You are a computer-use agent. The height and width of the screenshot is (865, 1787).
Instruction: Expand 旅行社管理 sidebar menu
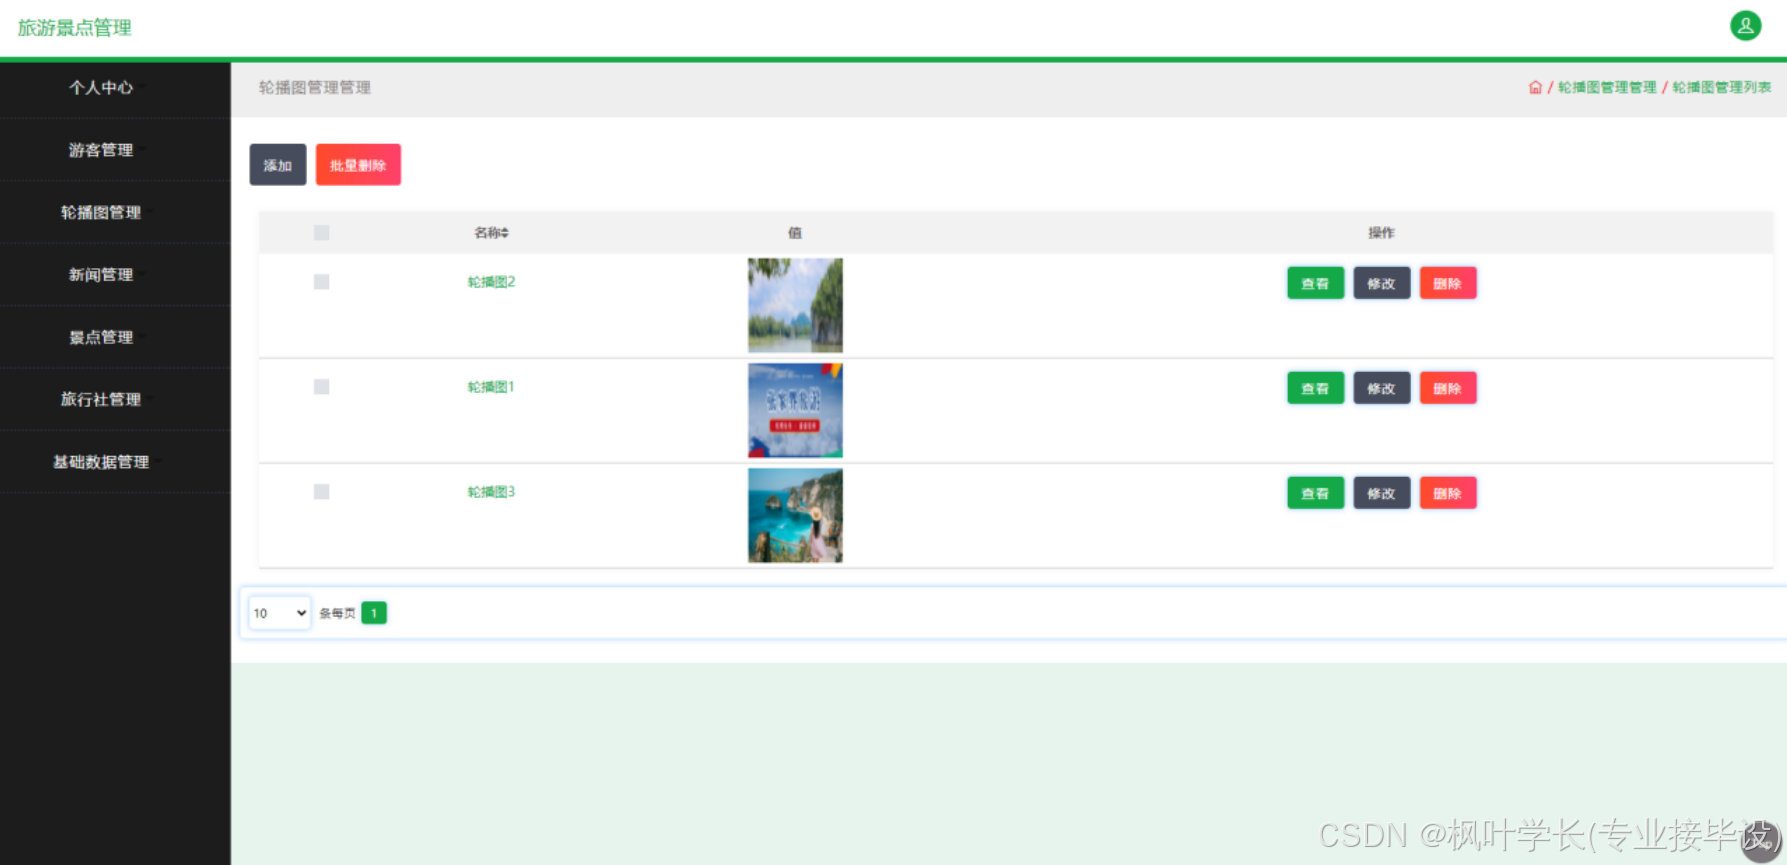pos(101,399)
